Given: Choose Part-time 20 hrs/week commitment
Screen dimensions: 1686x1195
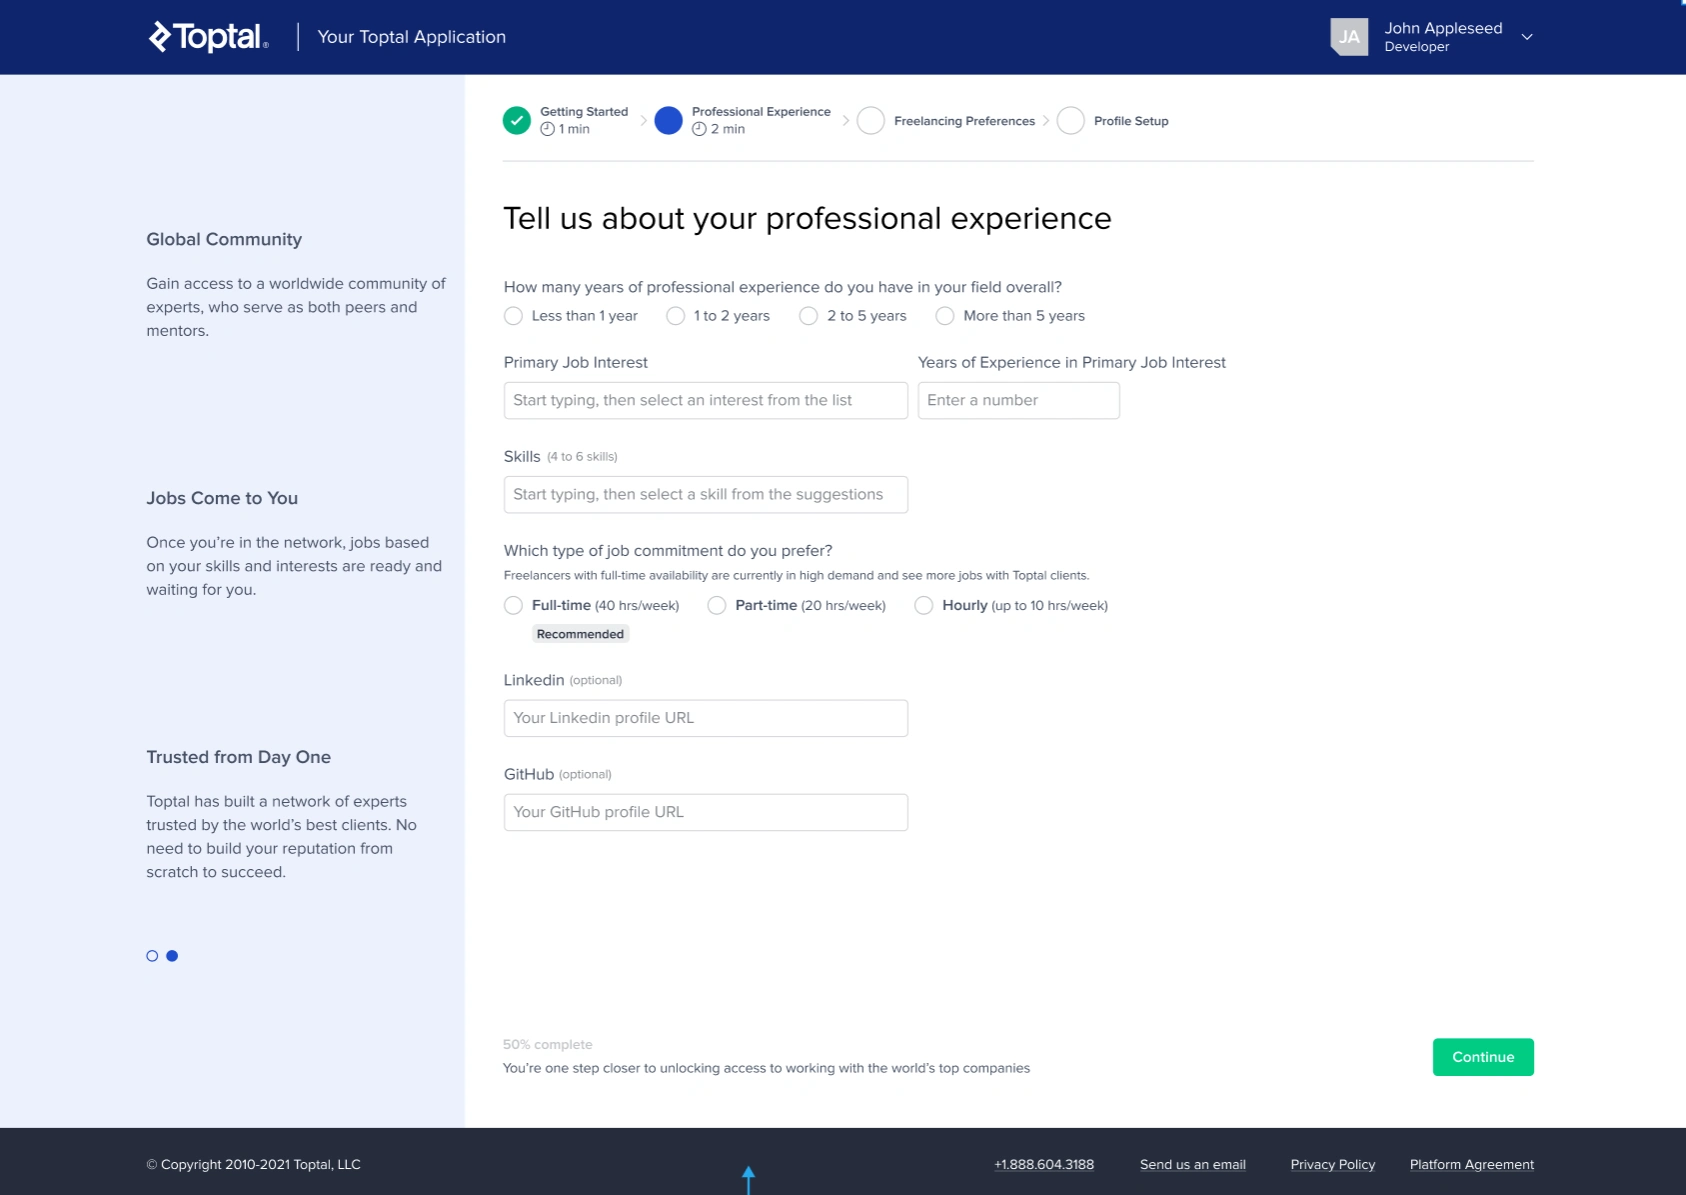Looking at the screenshot, I should coord(717,606).
